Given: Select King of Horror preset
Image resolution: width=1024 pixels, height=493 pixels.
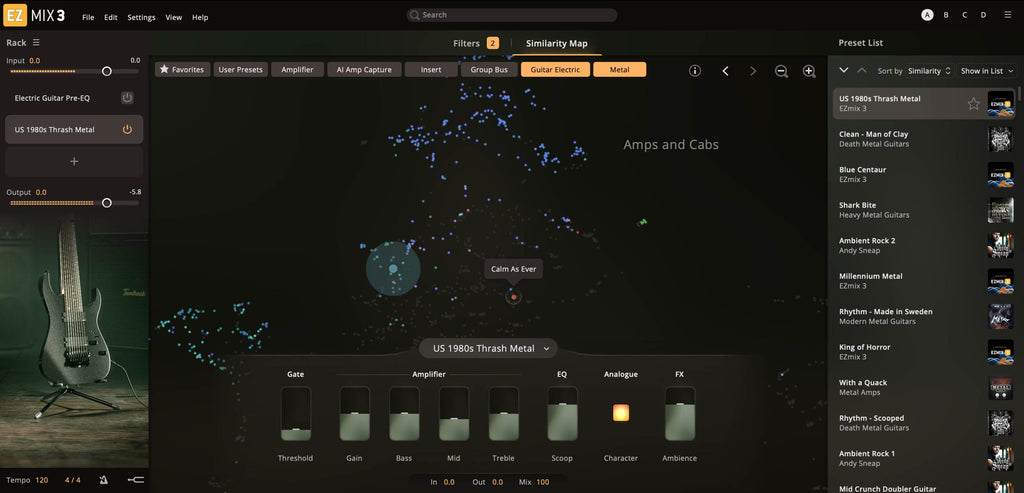Looking at the screenshot, I should click(923, 352).
